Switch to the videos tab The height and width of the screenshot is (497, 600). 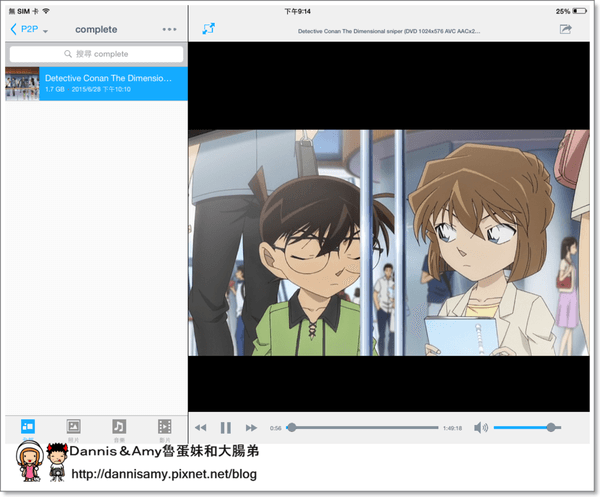pyautogui.click(x=165, y=430)
